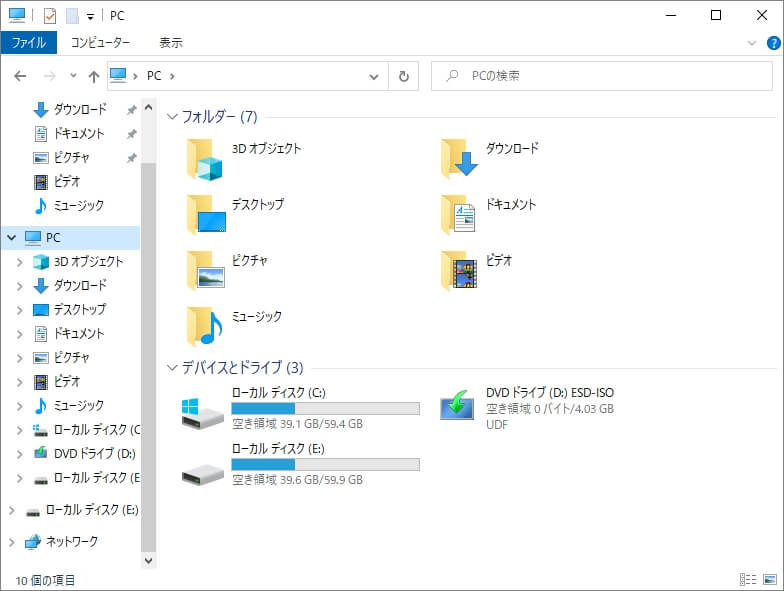Expand DVD ドライブ (D:) tree node

click(x=20, y=454)
